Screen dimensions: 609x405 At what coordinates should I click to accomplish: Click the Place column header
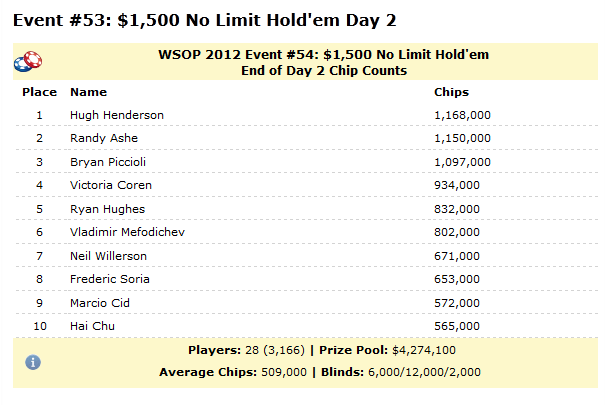pos(40,92)
